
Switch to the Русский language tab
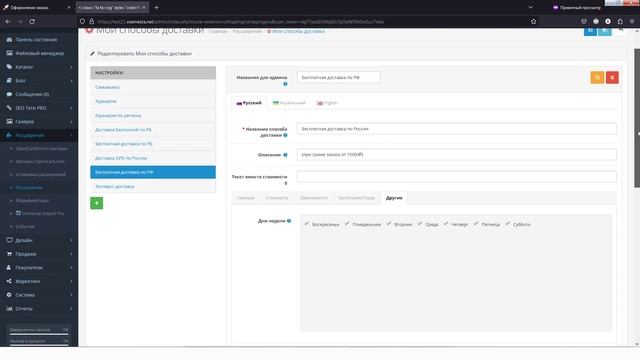pyautogui.click(x=249, y=103)
